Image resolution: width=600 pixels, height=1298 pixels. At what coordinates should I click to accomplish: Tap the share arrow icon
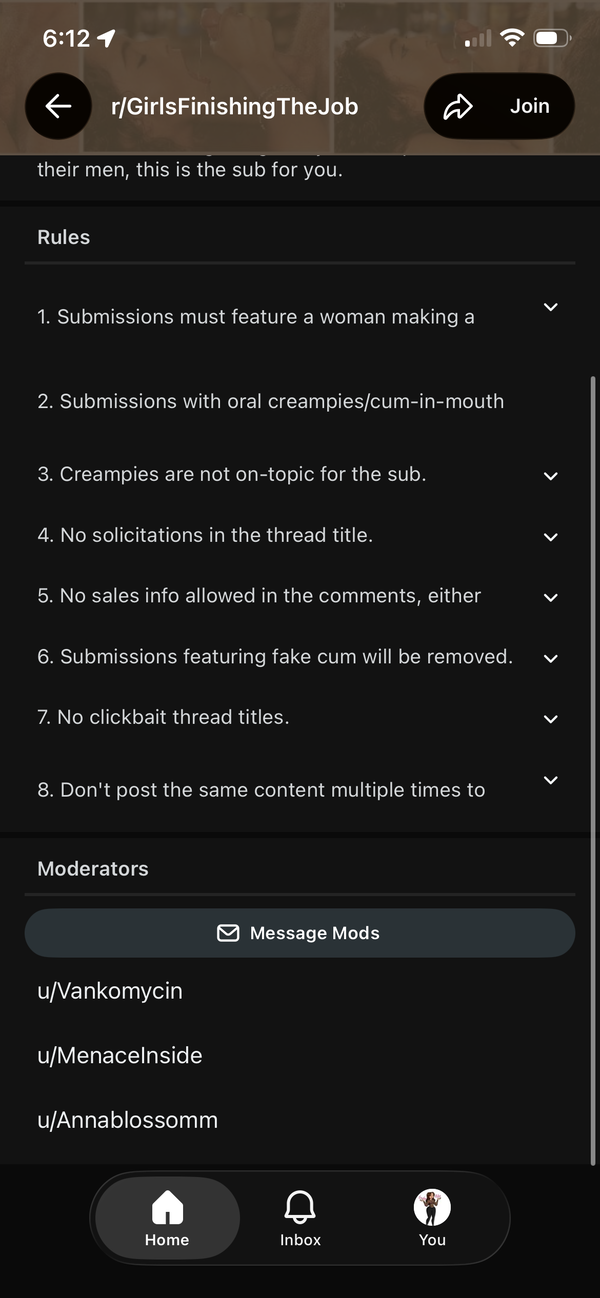point(458,106)
